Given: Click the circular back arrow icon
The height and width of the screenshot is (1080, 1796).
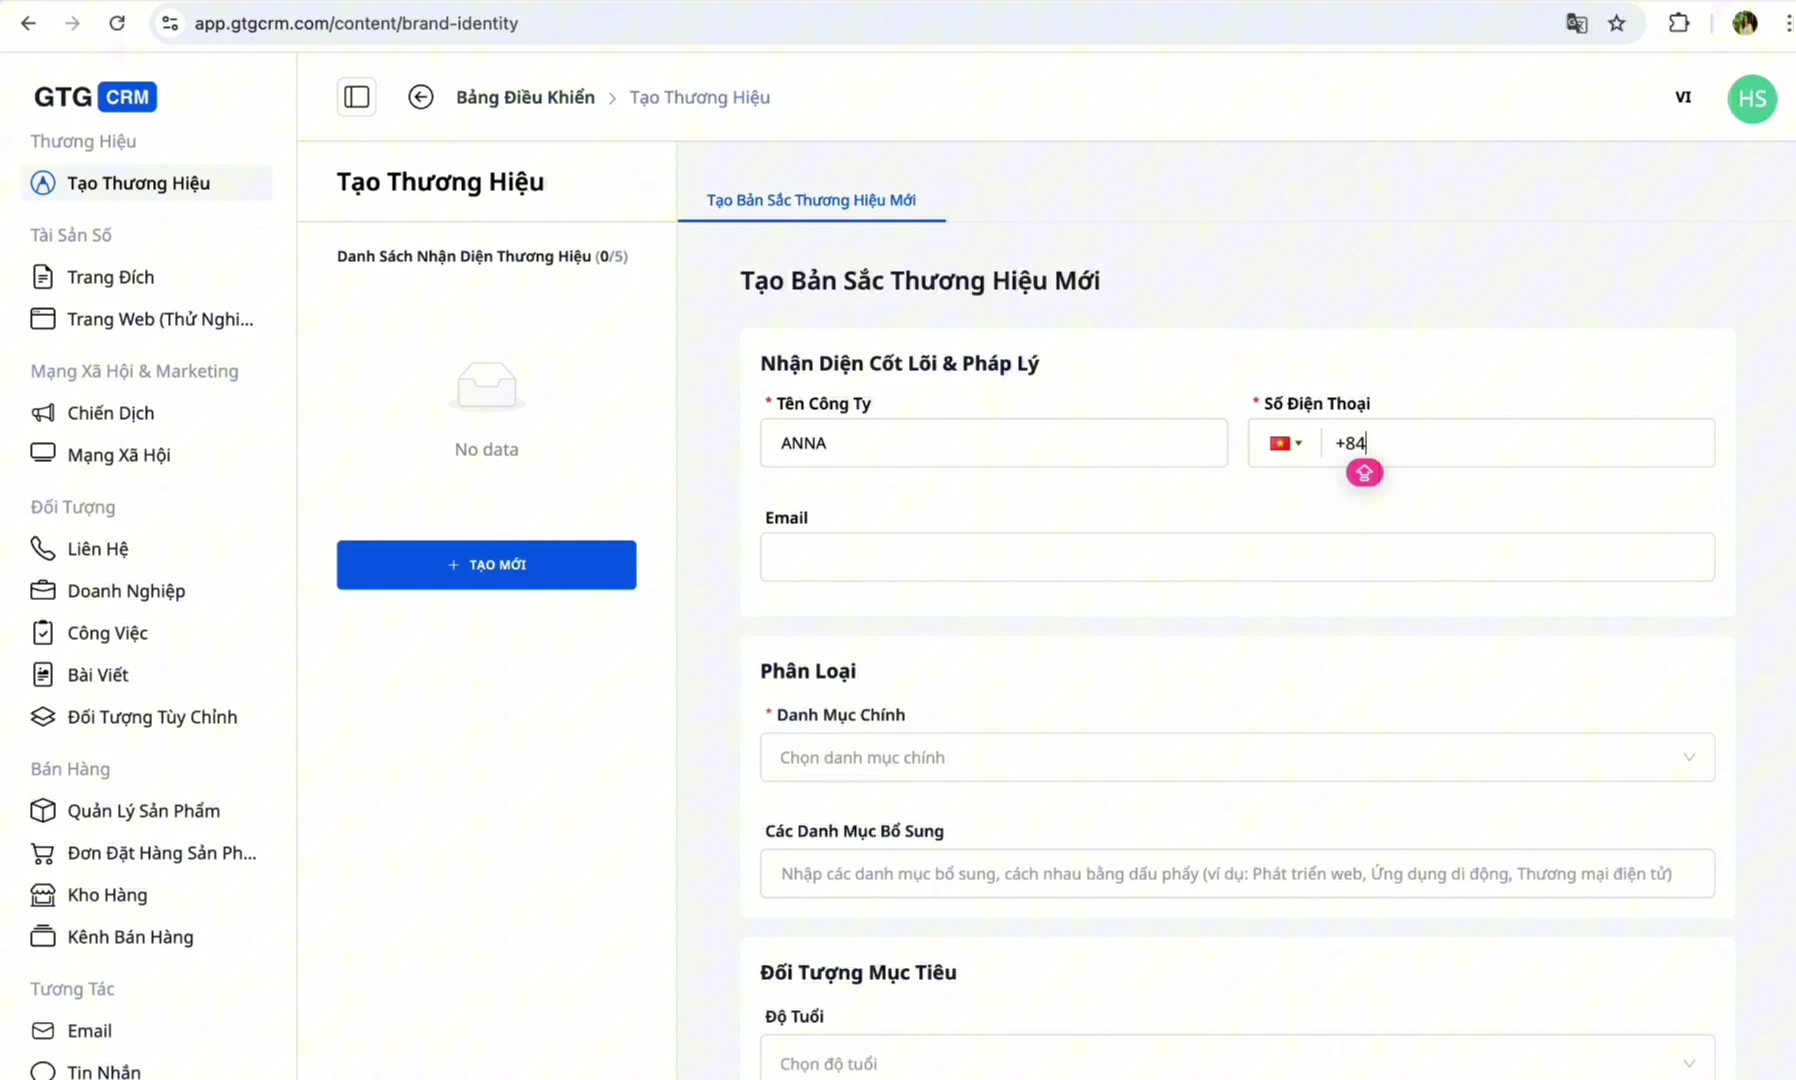Looking at the screenshot, I should [421, 97].
